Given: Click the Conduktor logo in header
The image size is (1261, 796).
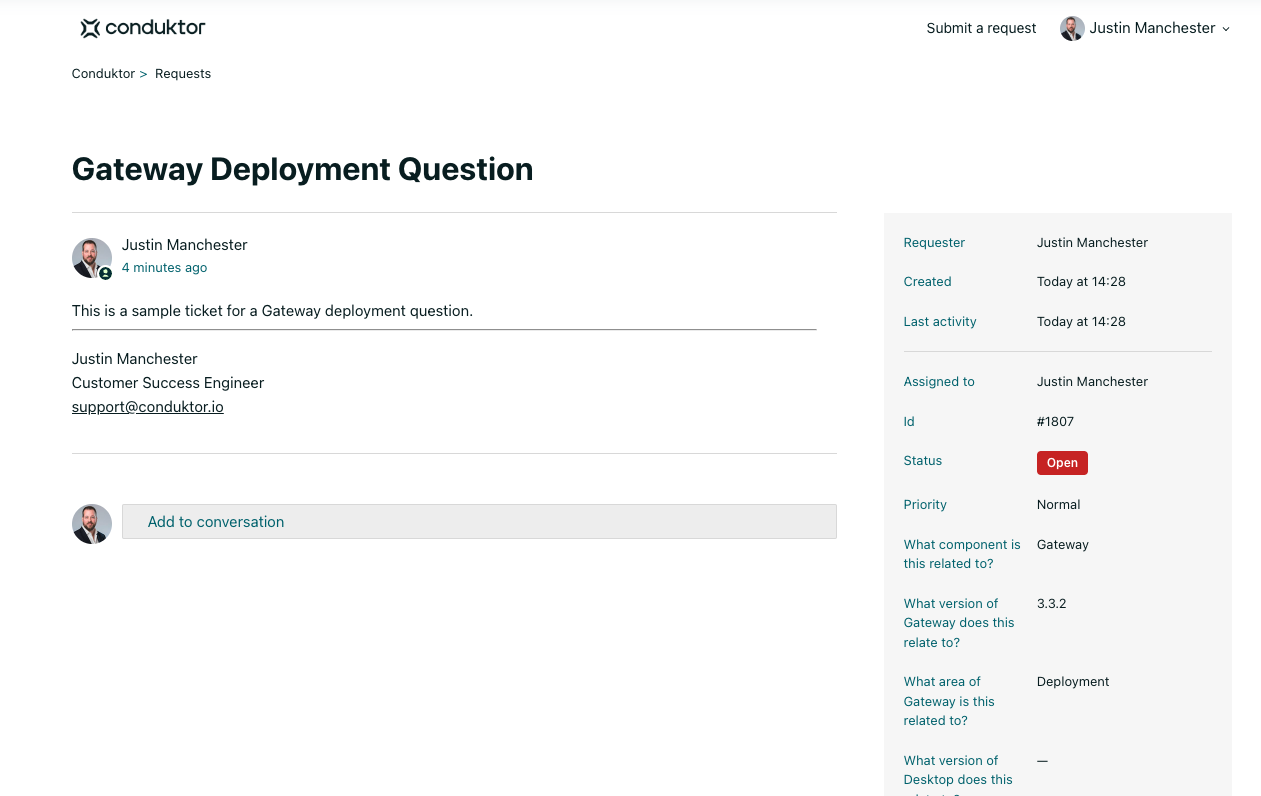Looking at the screenshot, I should click(143, 28).
